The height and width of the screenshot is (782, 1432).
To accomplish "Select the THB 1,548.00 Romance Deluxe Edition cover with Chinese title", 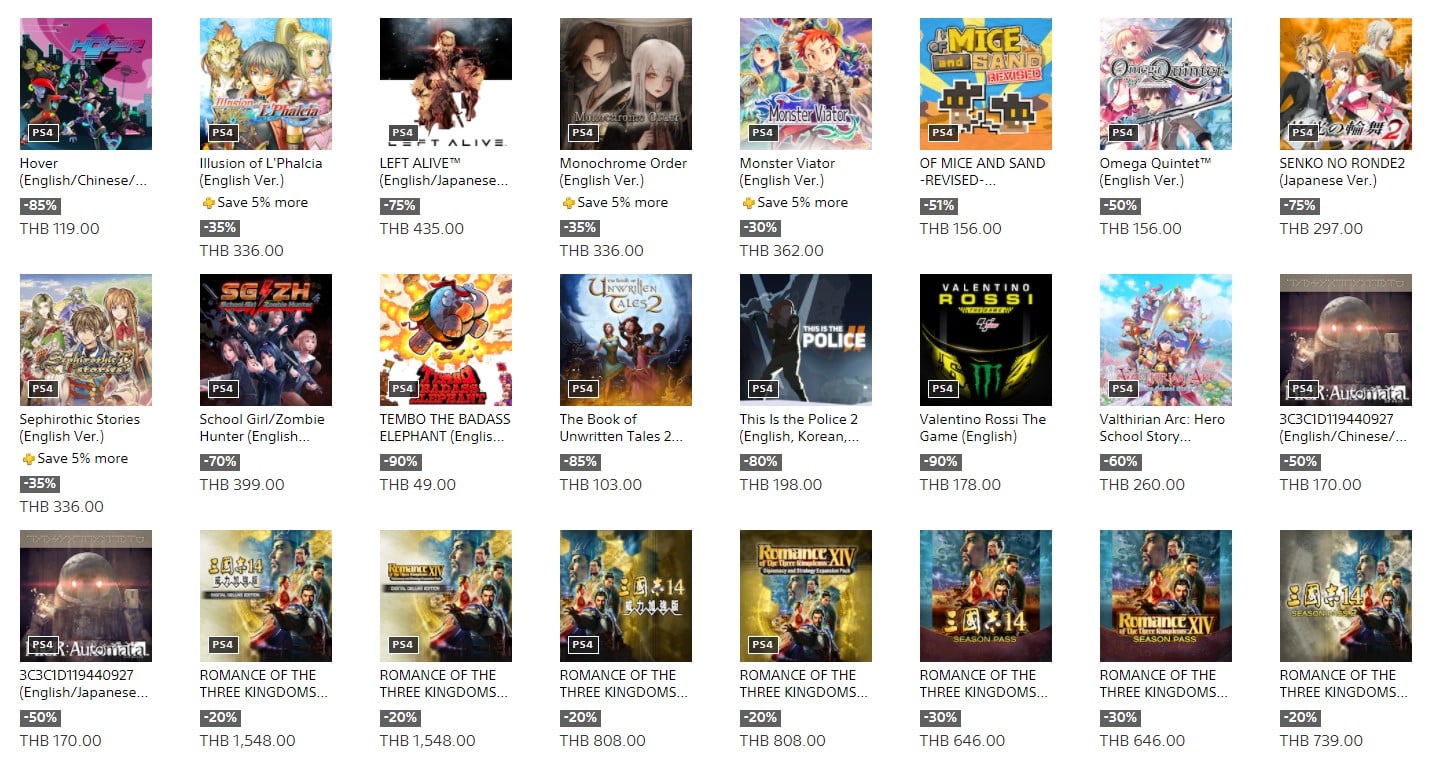I will point(266,596).
